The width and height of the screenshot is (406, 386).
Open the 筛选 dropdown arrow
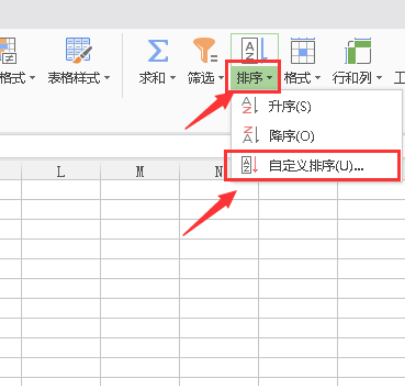pos(221,78)
